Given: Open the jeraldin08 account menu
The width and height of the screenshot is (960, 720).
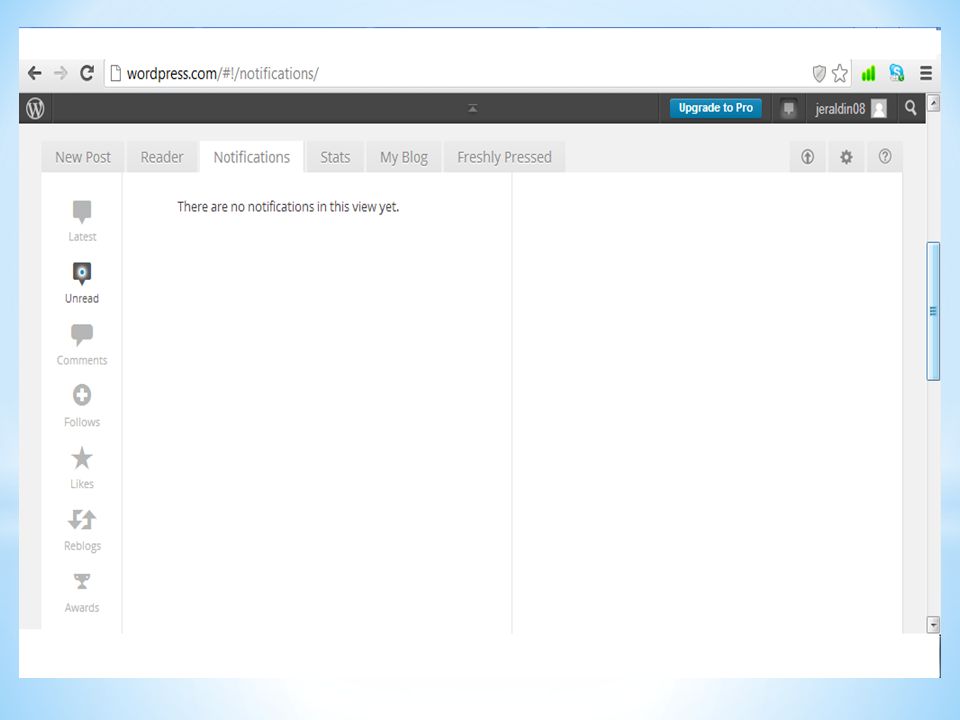Looking at the screenshot, I should point(850,108).
